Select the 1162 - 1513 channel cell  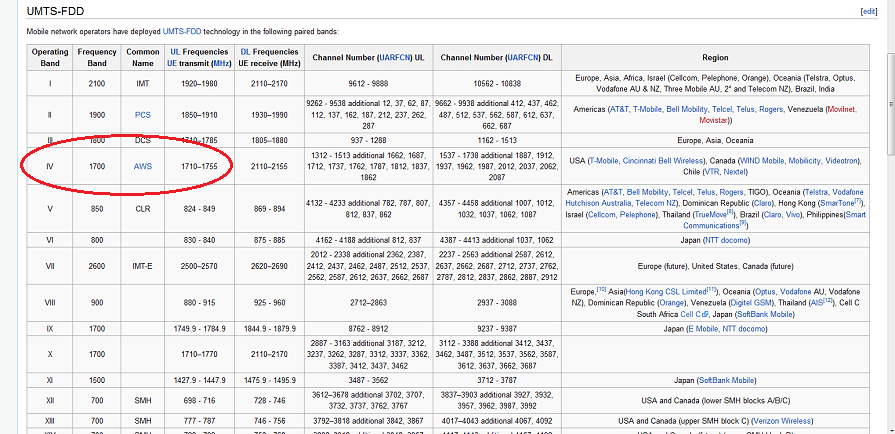tap(497, 140)
